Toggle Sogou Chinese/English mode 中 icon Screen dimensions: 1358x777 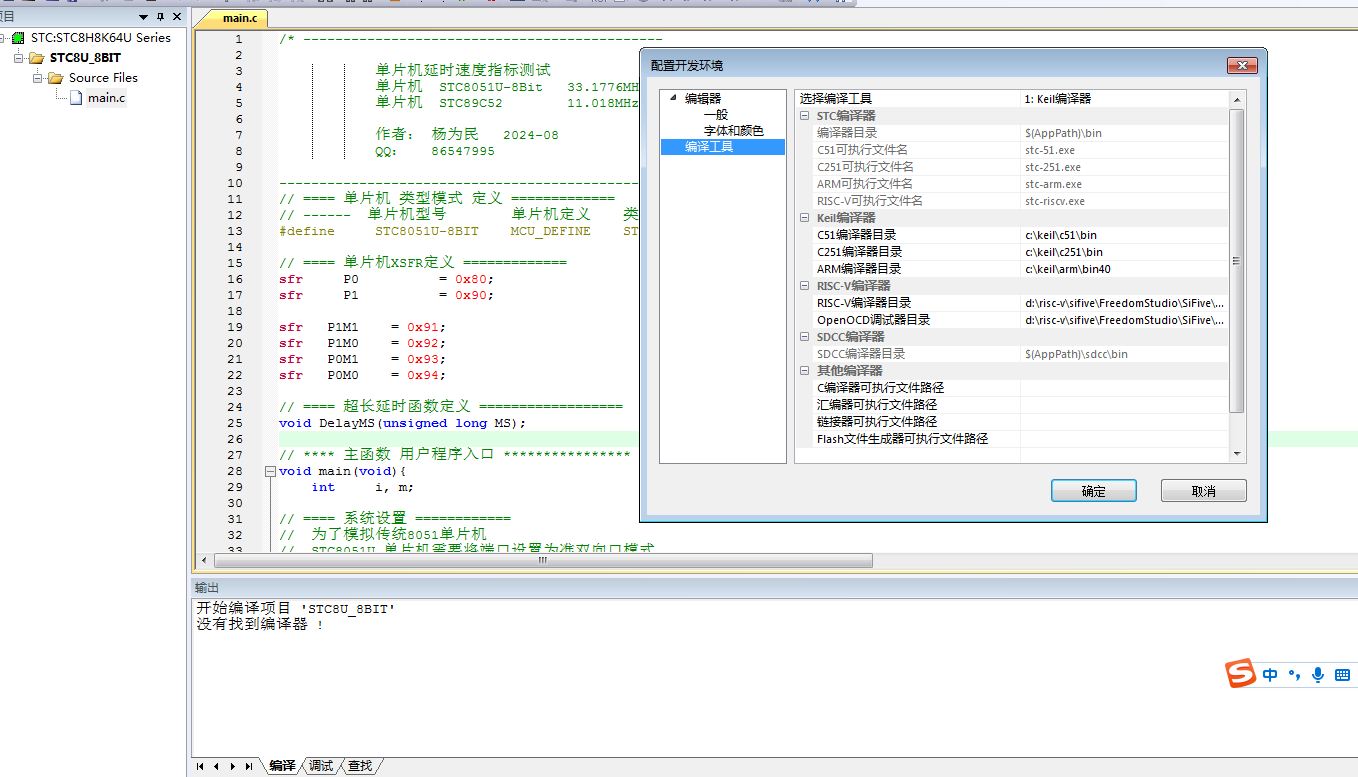(1270, 675)
